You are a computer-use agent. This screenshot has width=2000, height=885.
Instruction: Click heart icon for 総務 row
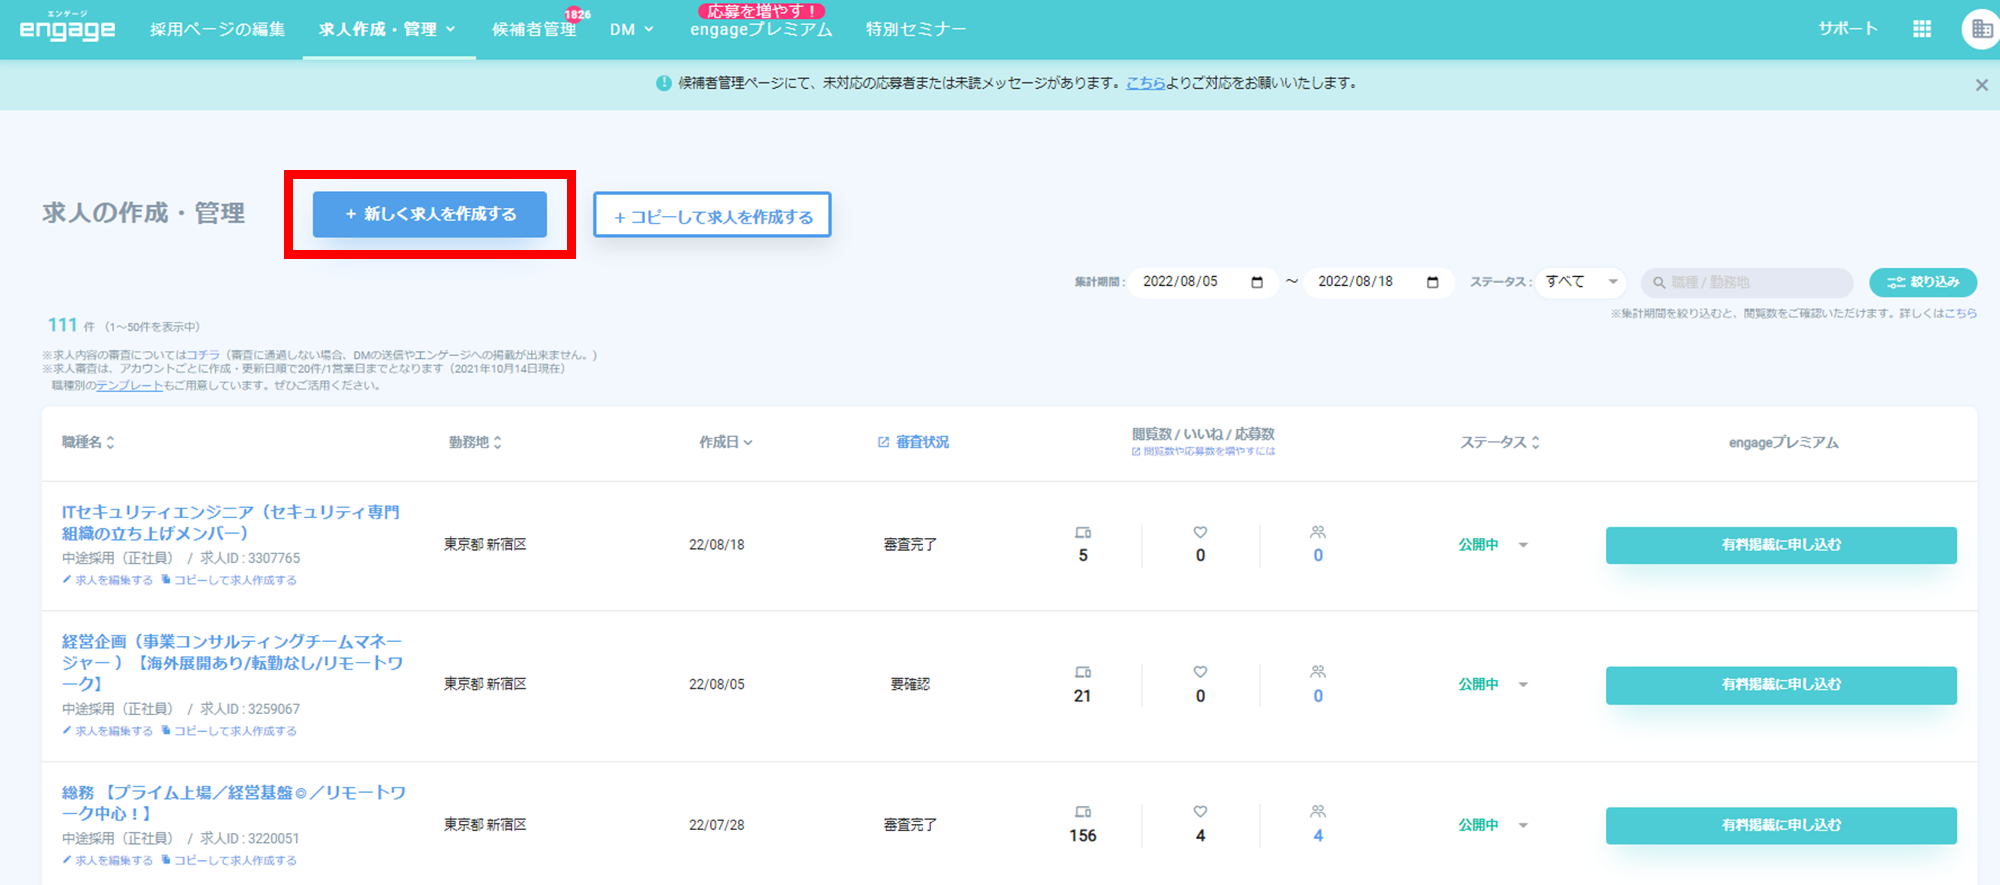coord(1200,812)
